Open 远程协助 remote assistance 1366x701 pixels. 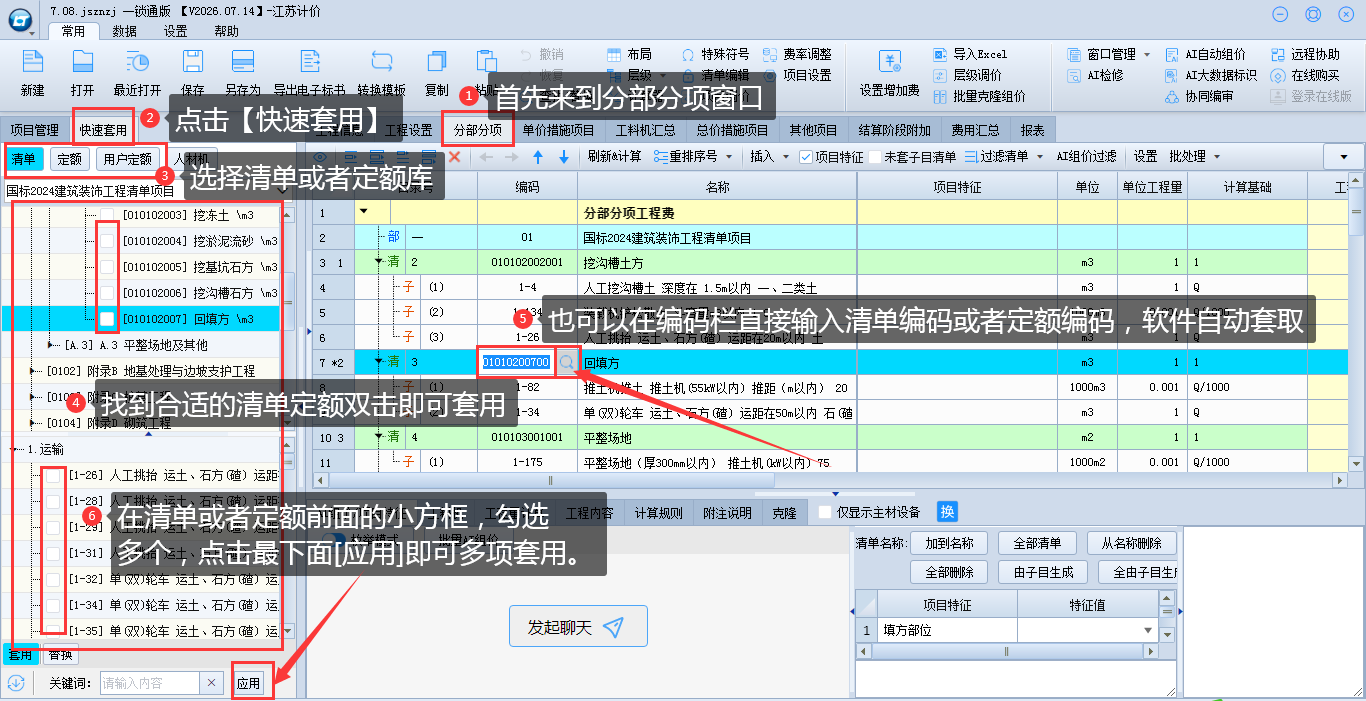pos(1305,54)
